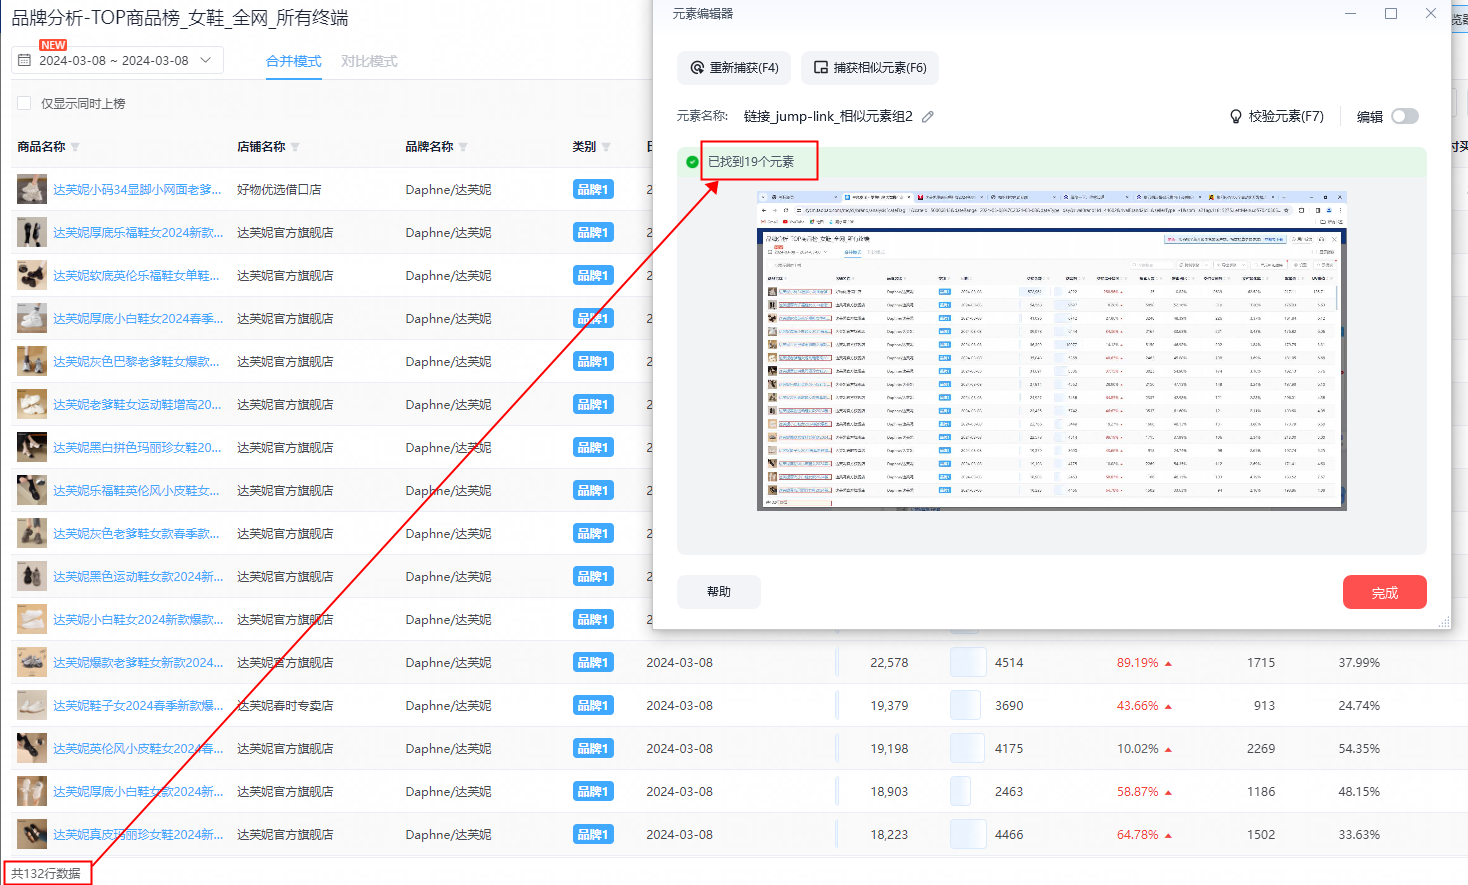Click 捕获相似元素(F6) capture similar button
This screenshot has width=1468, height=885.
[x=869, y=68]
